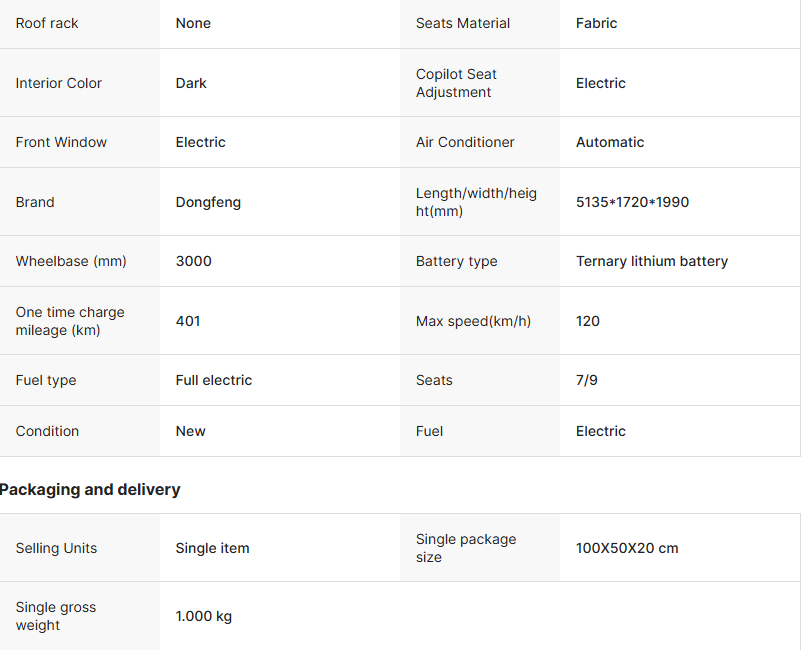Select the '1.000 kg' weight value

click(204, 616)
